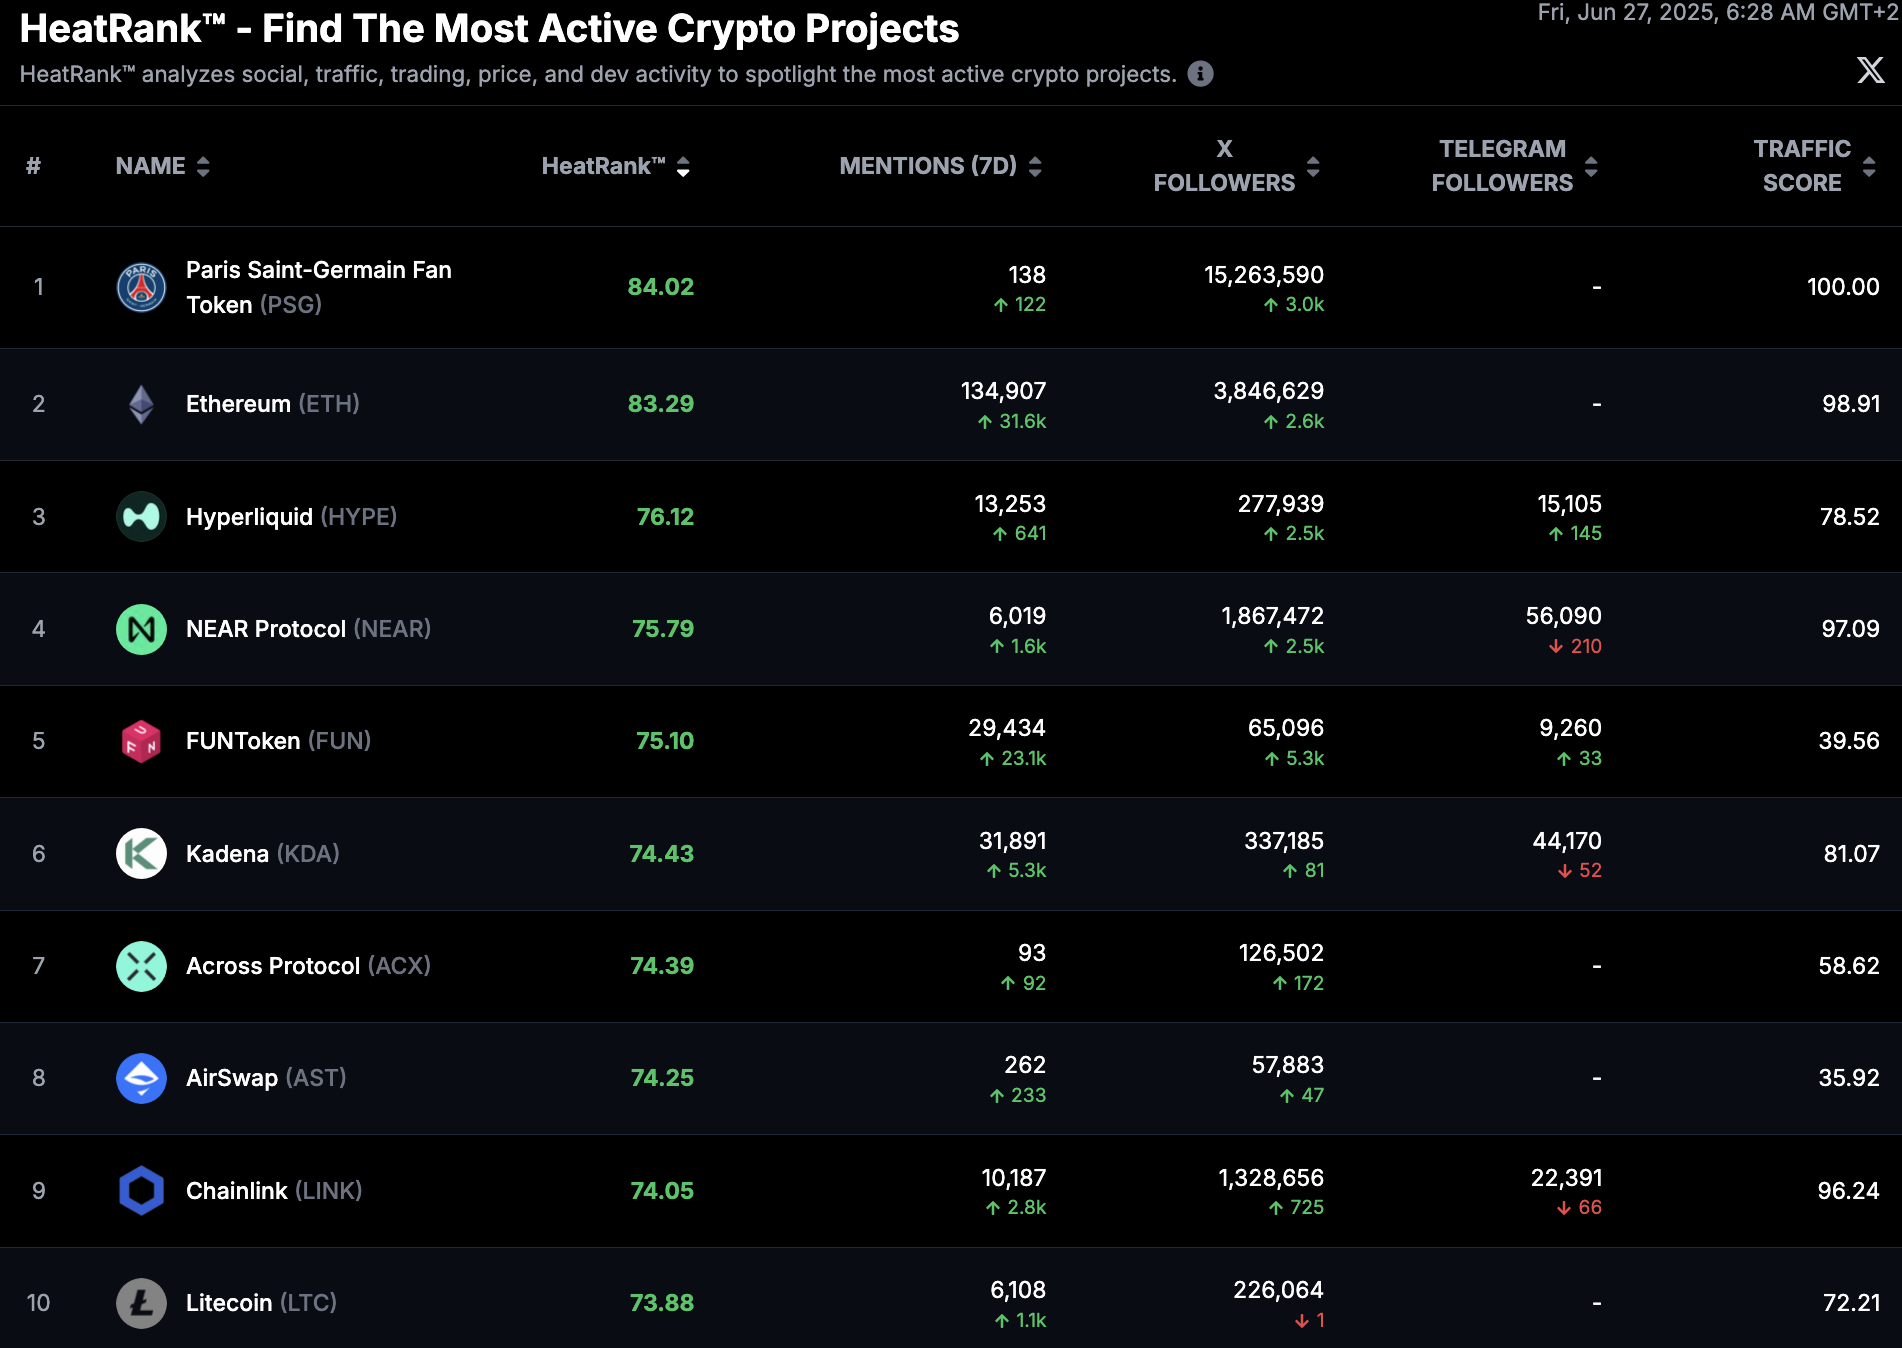Click the 76.12 HeatRank score
This screenshot has width=1902, height=1348.
665,517
